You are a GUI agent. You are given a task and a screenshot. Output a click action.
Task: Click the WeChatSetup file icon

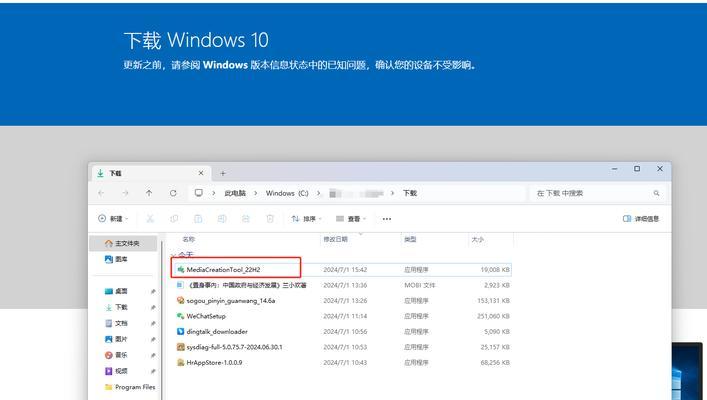181,316
